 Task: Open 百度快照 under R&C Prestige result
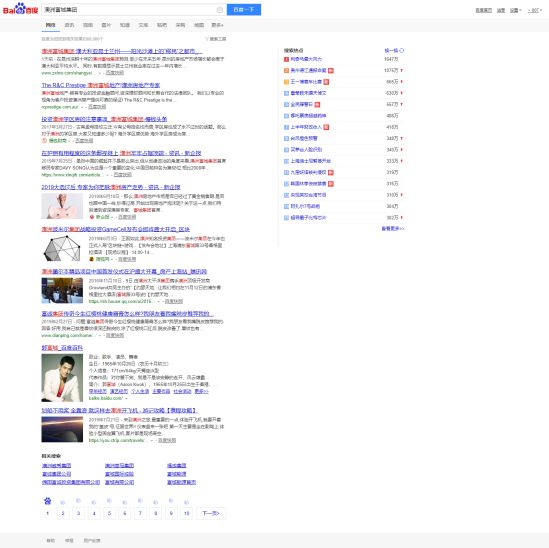[x=97, y=107]
